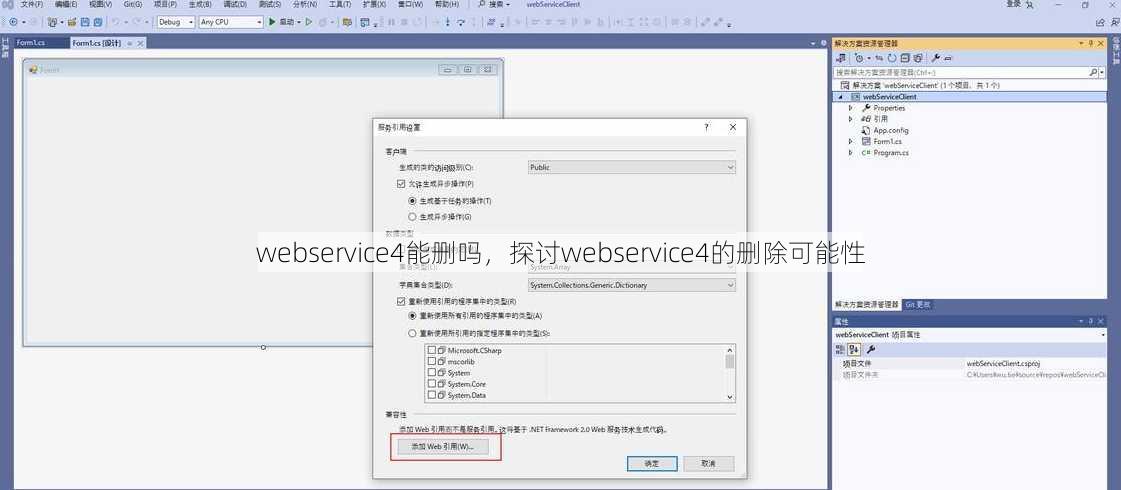This screenshot has height=490, width=1121.
Task: Click the wrench Properties icon in Solution Explorer
Action: coord(936,58)
